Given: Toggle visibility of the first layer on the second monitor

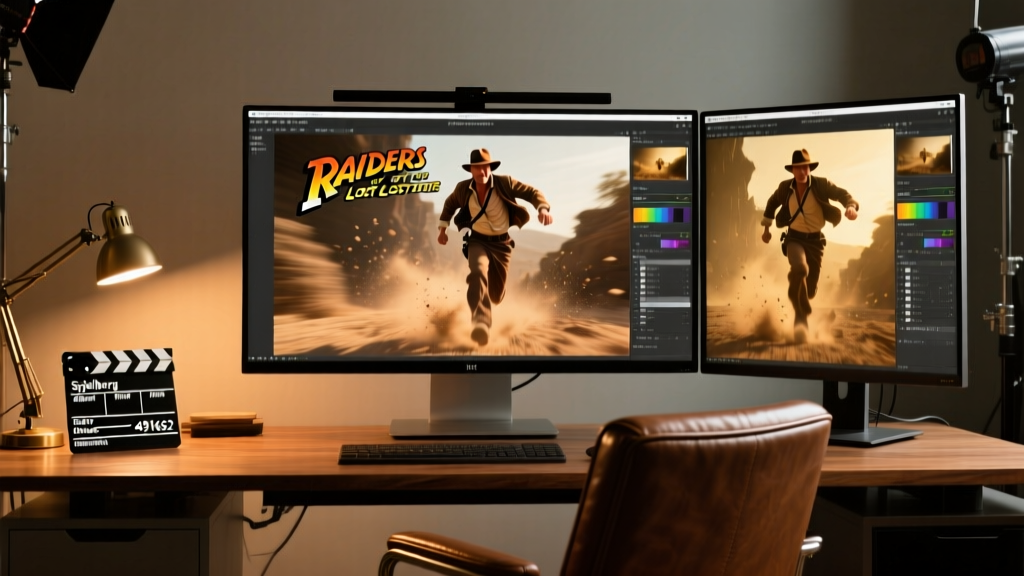Looking at the screenshot, I should pyautogui.click(x=902, y=271).
